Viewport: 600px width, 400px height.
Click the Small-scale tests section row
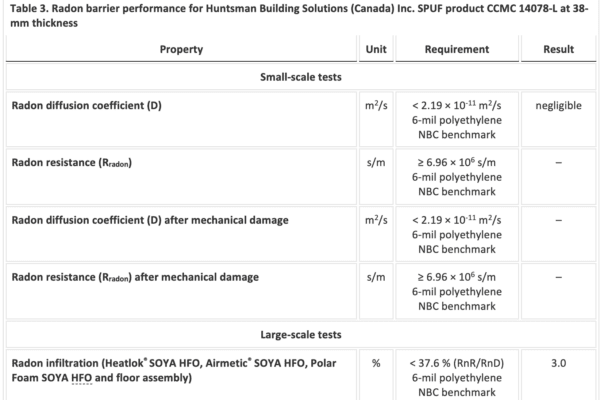(x=301, y=77)
